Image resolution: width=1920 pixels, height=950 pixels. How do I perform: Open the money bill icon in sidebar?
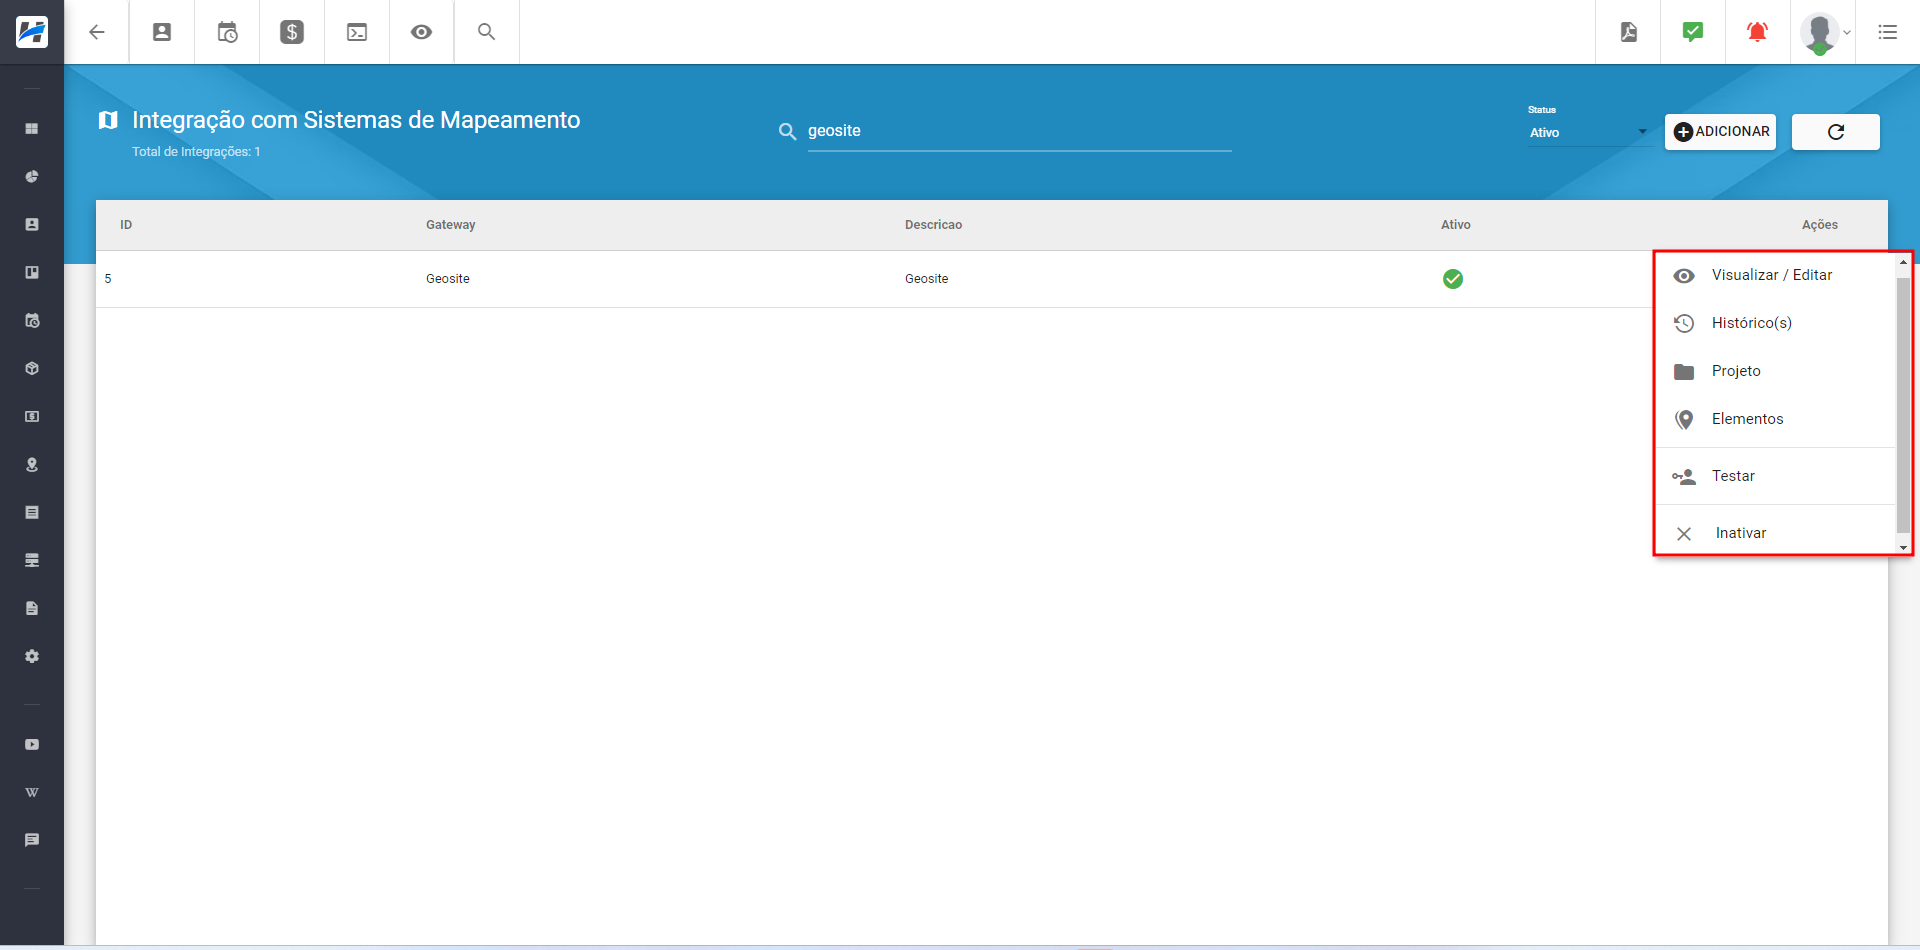32,417
